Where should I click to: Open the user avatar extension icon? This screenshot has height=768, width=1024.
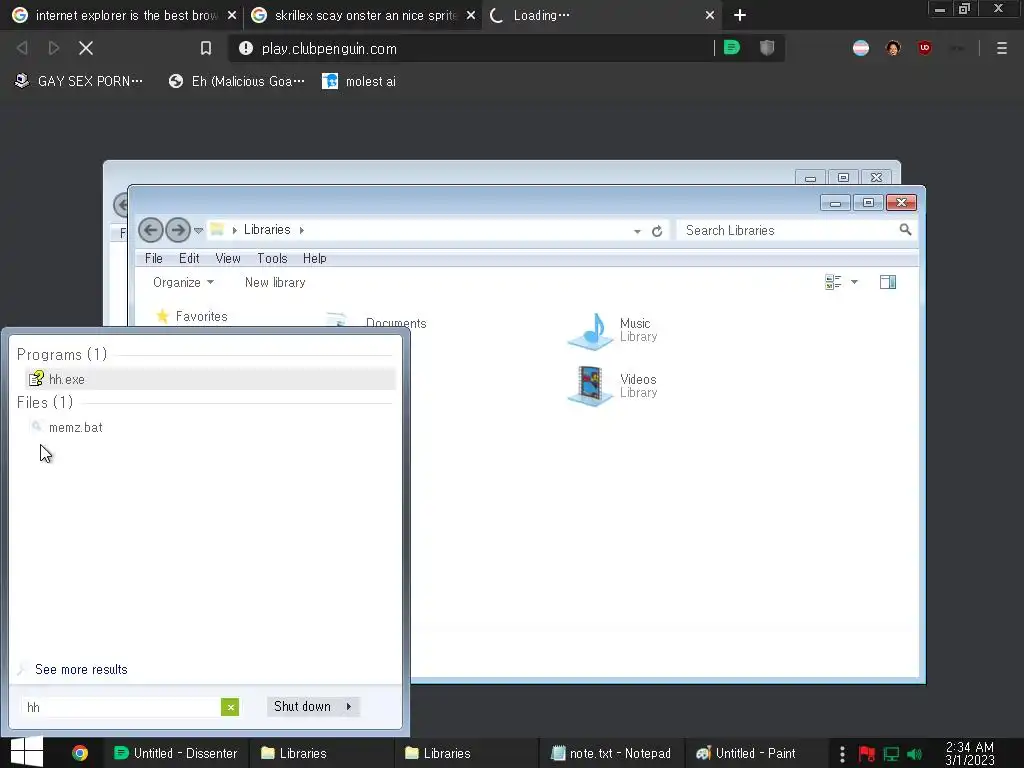pyautogui.click(x=893, y=48)
